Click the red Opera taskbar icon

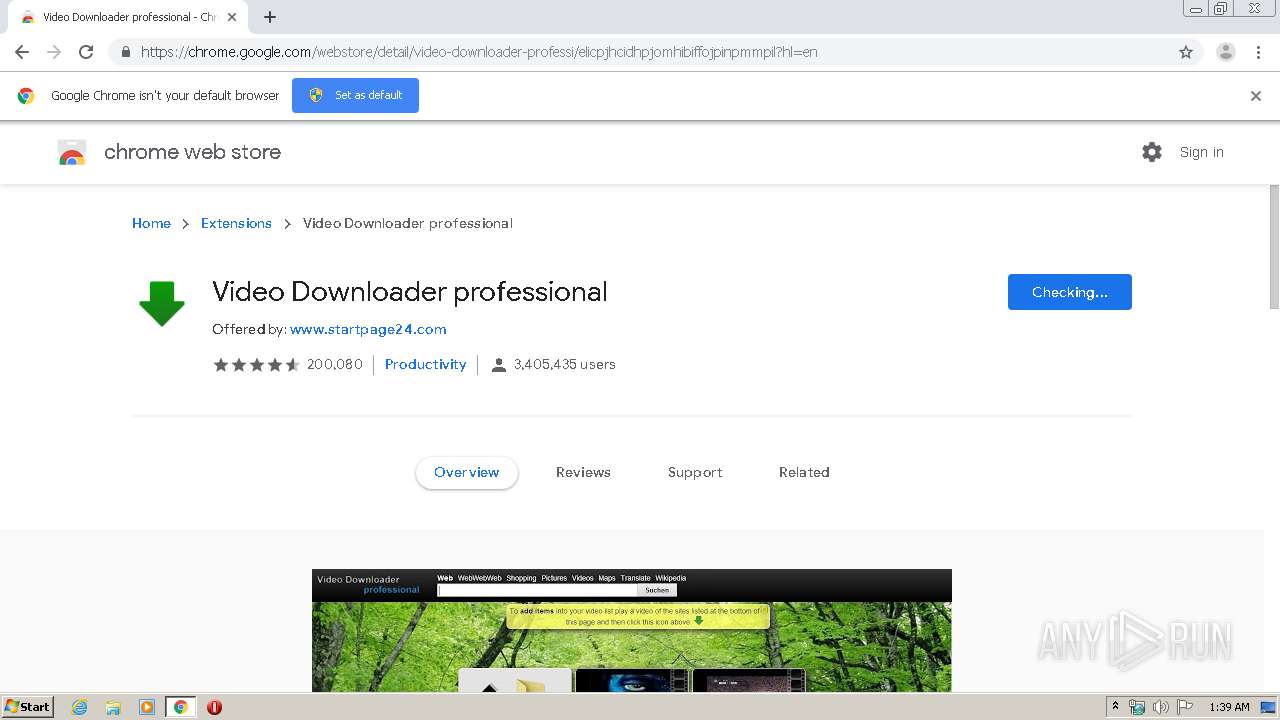tap(214, 707)
